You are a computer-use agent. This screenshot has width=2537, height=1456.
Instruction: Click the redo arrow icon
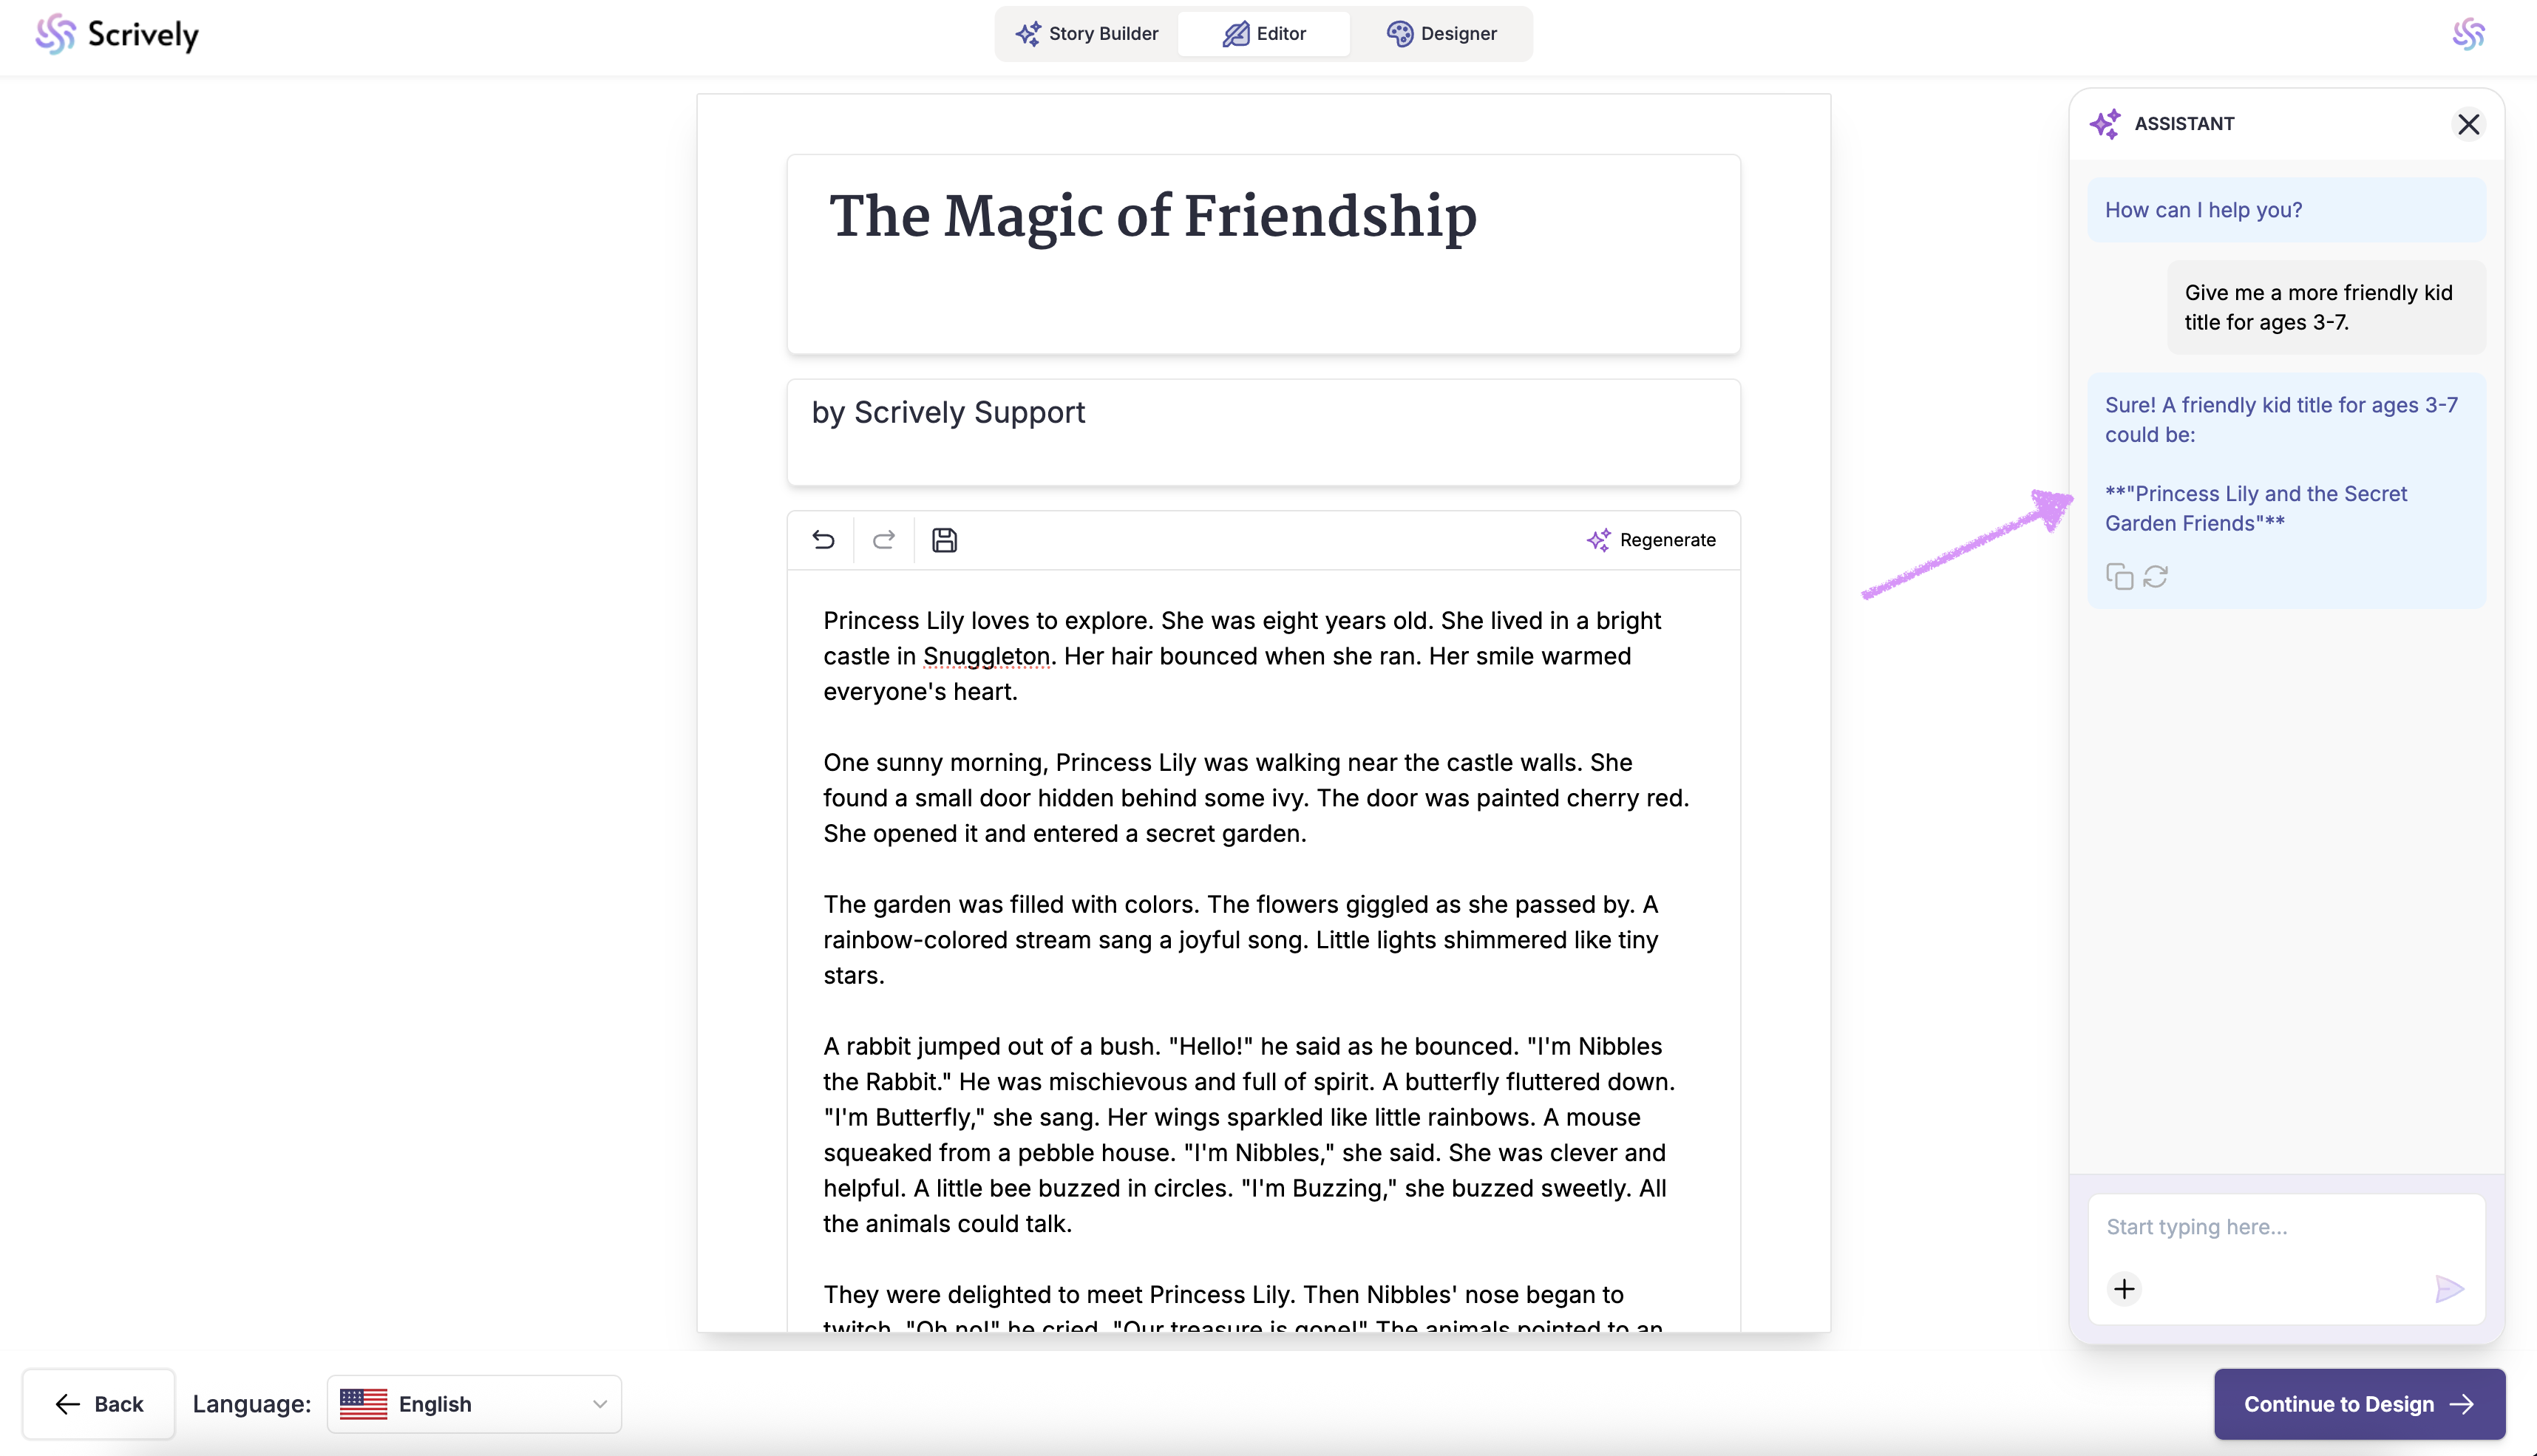883,540
